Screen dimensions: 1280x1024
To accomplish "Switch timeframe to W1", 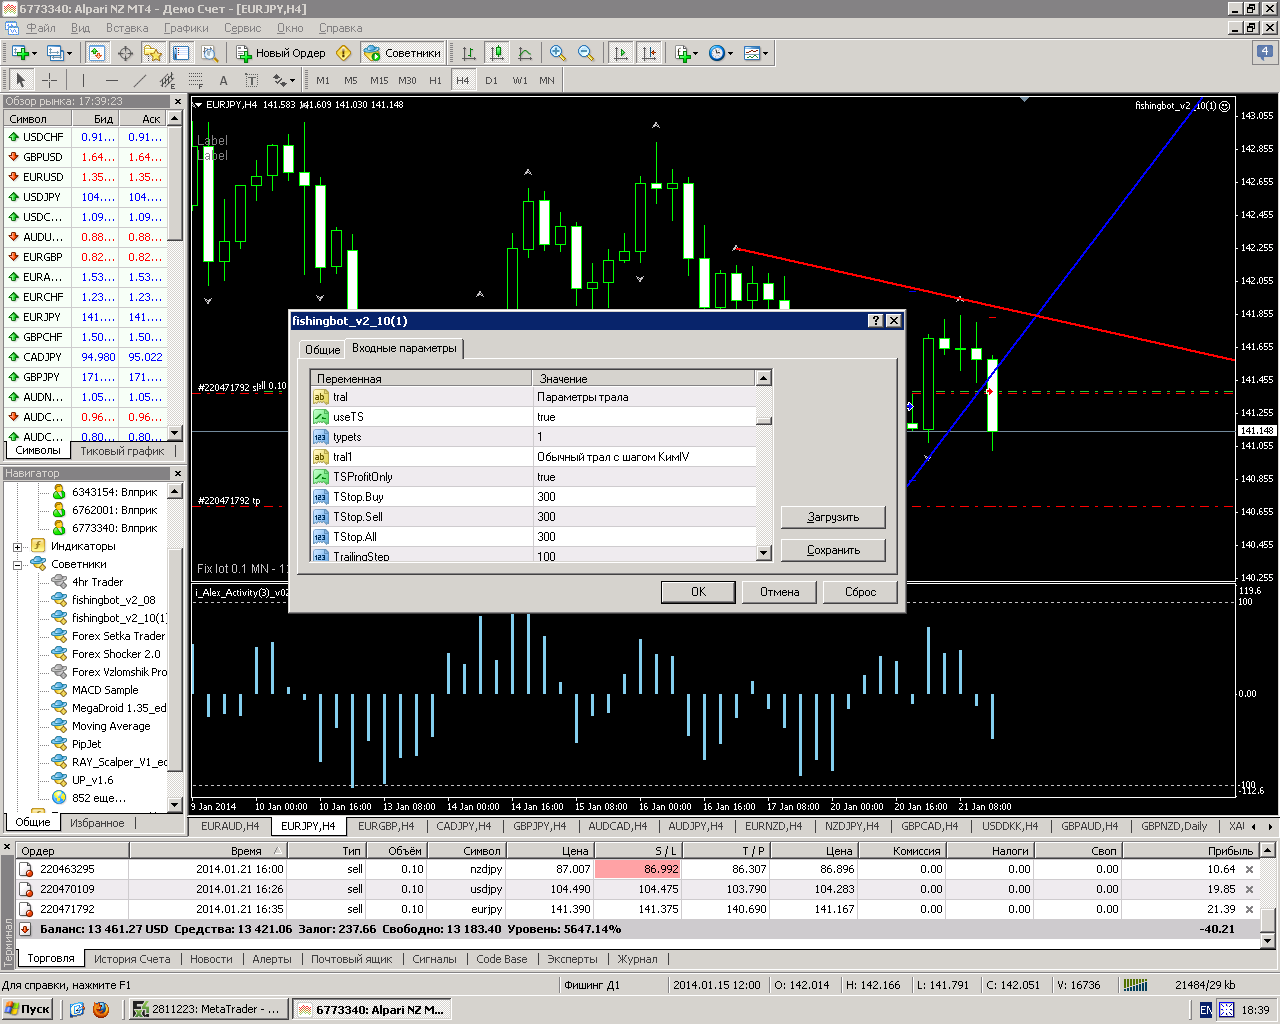I will [520, 80].
